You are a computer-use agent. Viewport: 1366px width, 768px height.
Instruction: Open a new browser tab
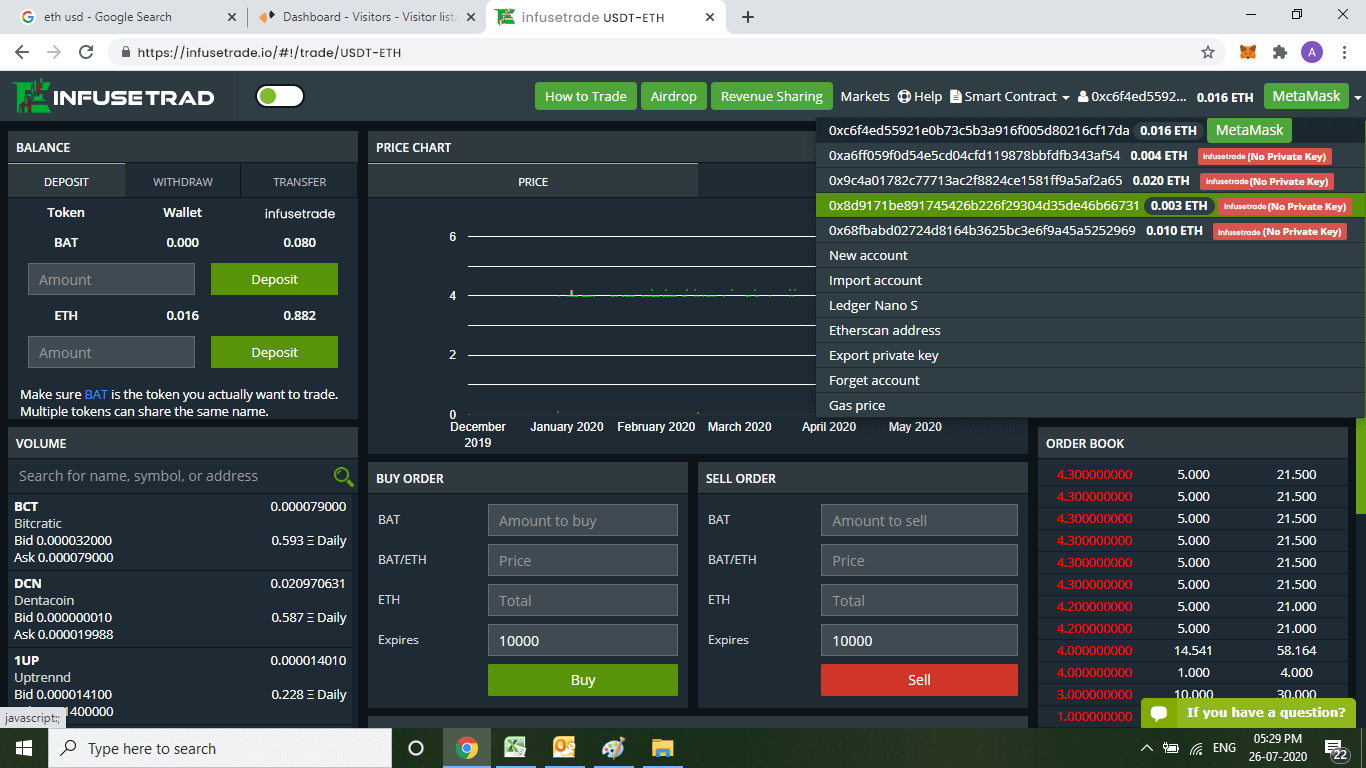click(748, 17)
